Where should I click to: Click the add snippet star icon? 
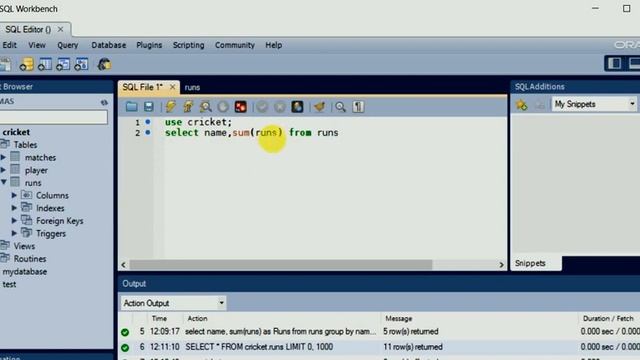coord(521,105)
